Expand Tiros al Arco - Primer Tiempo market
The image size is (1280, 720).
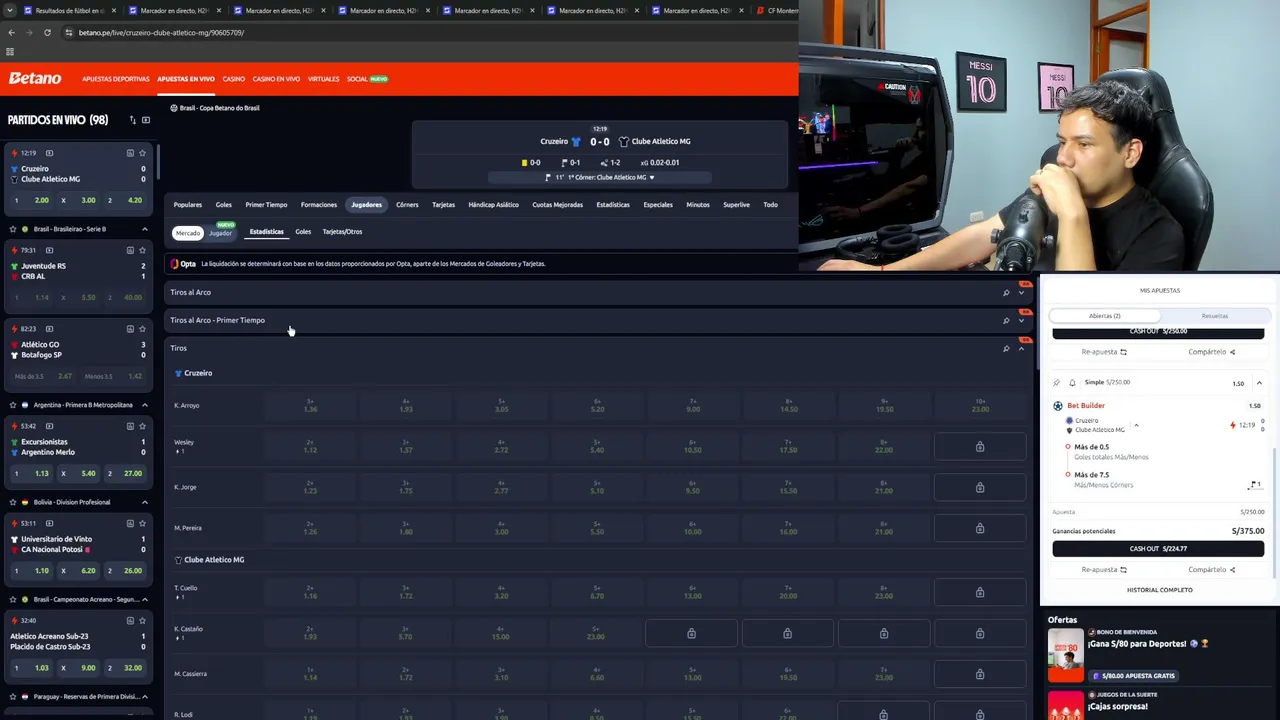[x=1021, y=321]
